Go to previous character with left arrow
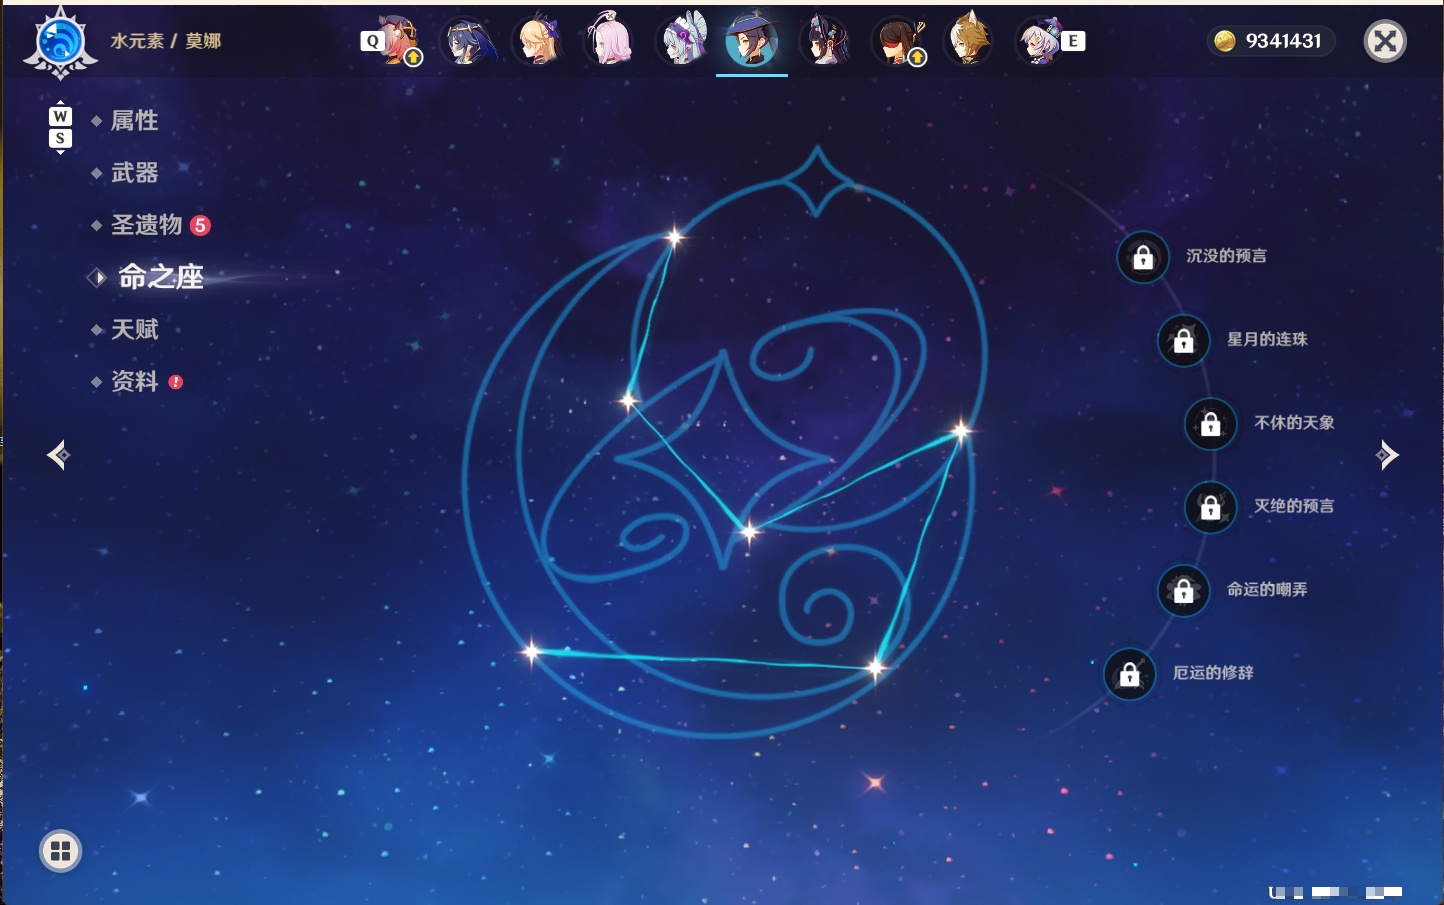Image resolution: width=1444 pixels, height=905 pixels. pos(58,455)
